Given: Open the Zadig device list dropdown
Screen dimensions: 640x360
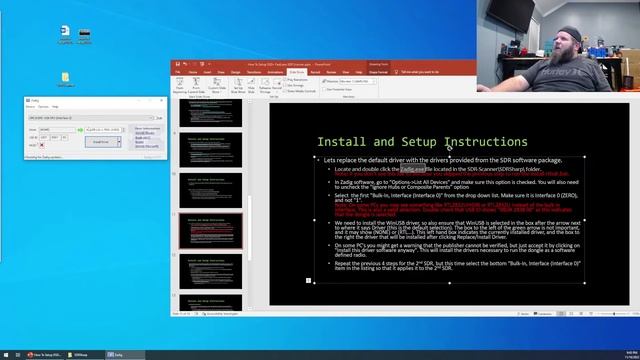Looking at the screenshot, I should [91, 118].
